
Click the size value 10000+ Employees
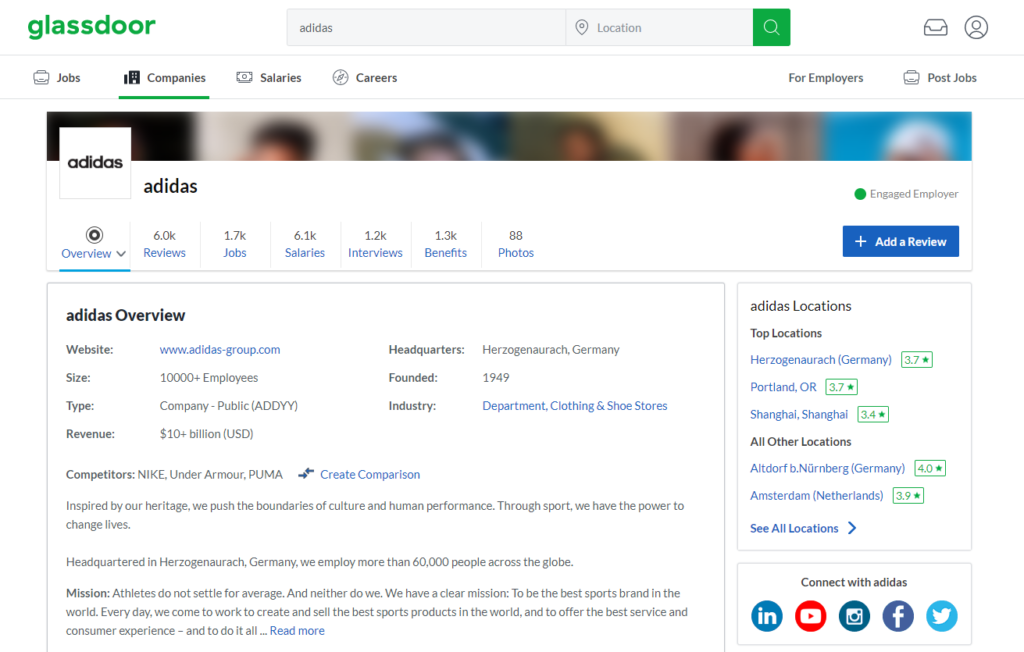209,378
